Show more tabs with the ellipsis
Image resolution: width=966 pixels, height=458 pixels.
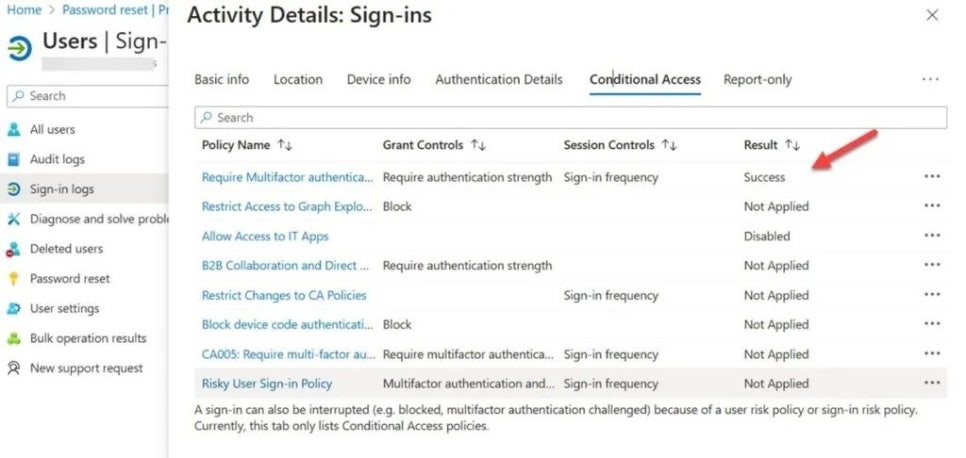pyautogui.click(x=930, y=80)
